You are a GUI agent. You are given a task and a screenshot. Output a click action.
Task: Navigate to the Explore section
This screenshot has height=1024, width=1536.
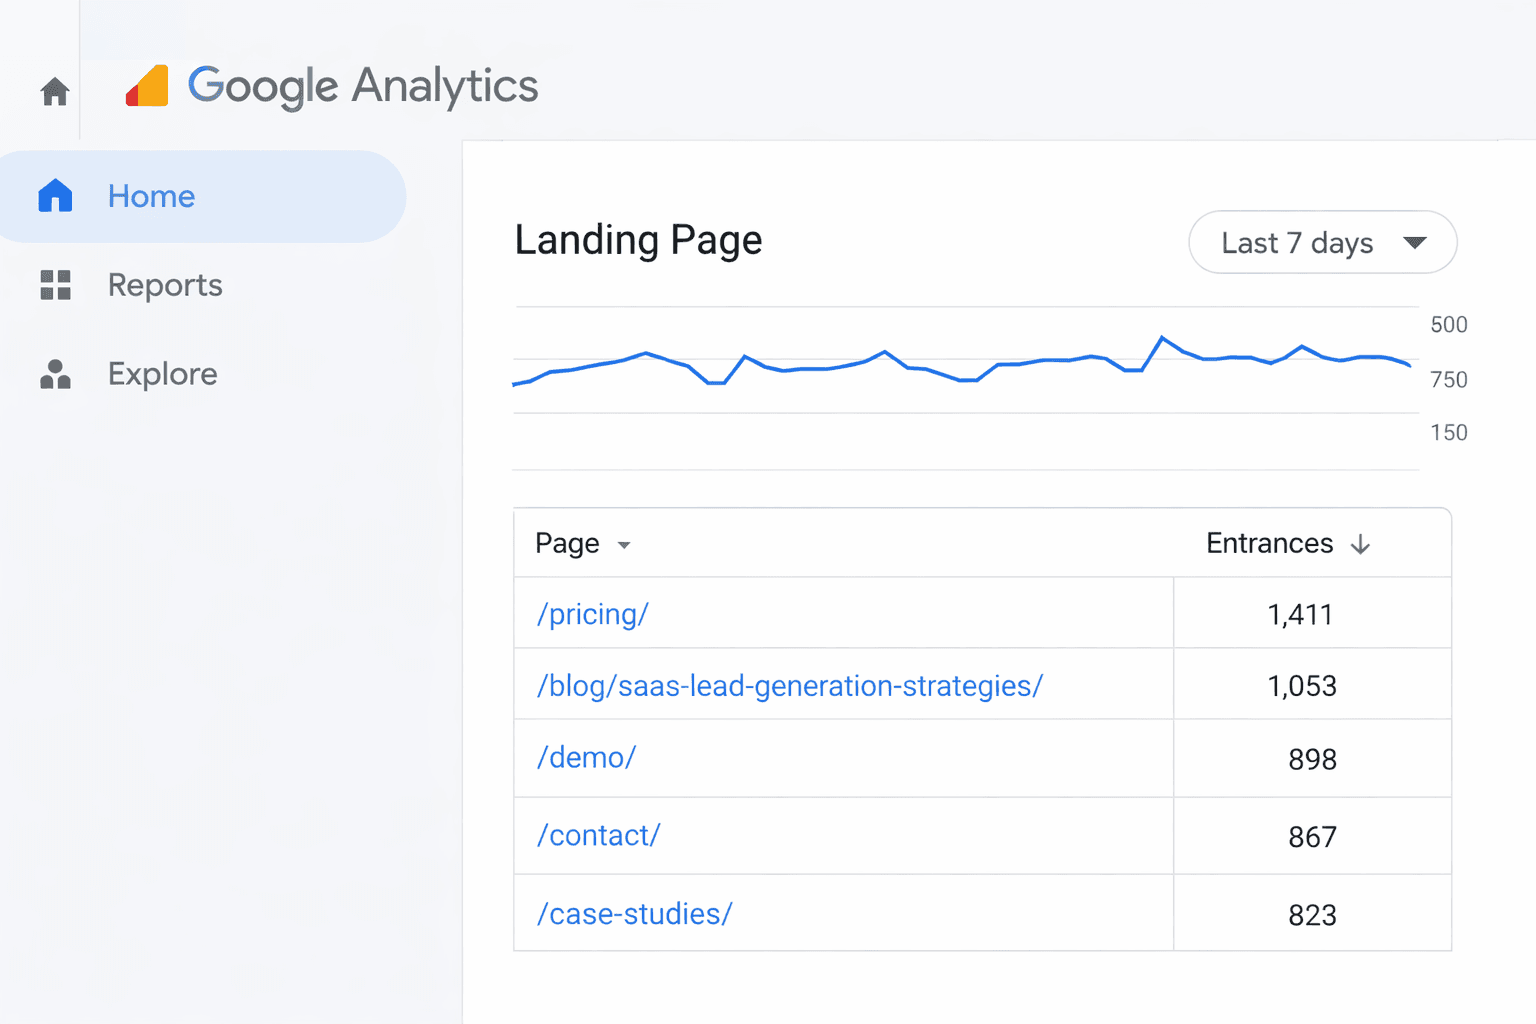point(161,374)
